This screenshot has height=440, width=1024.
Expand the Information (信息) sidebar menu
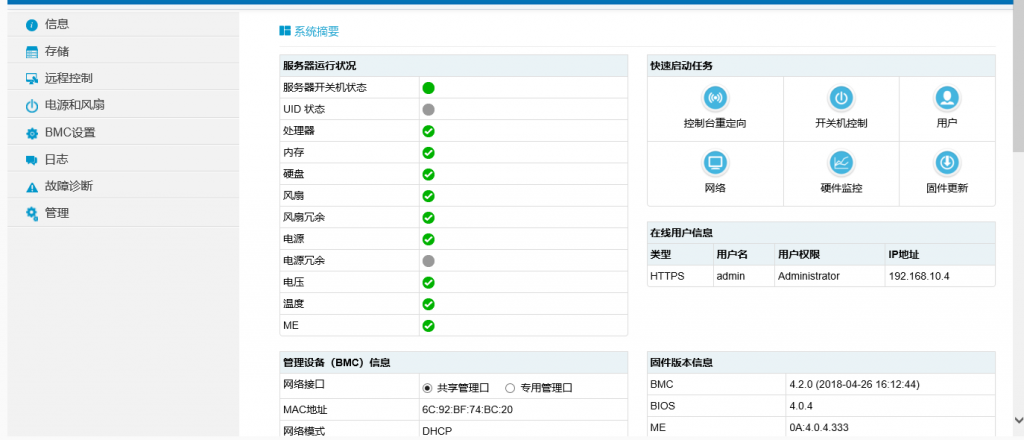pyautogui.click(x=57, y=24)
